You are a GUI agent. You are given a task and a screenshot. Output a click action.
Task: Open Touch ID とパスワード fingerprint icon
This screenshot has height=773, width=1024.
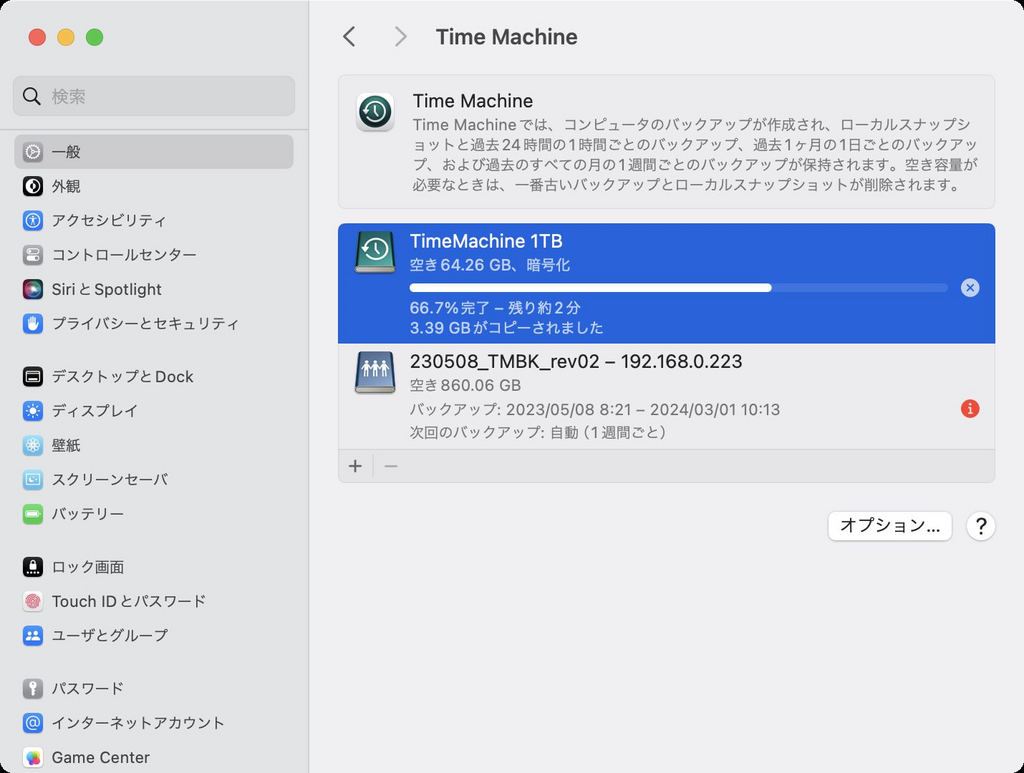pyautogui.click(x=33, y=601)
